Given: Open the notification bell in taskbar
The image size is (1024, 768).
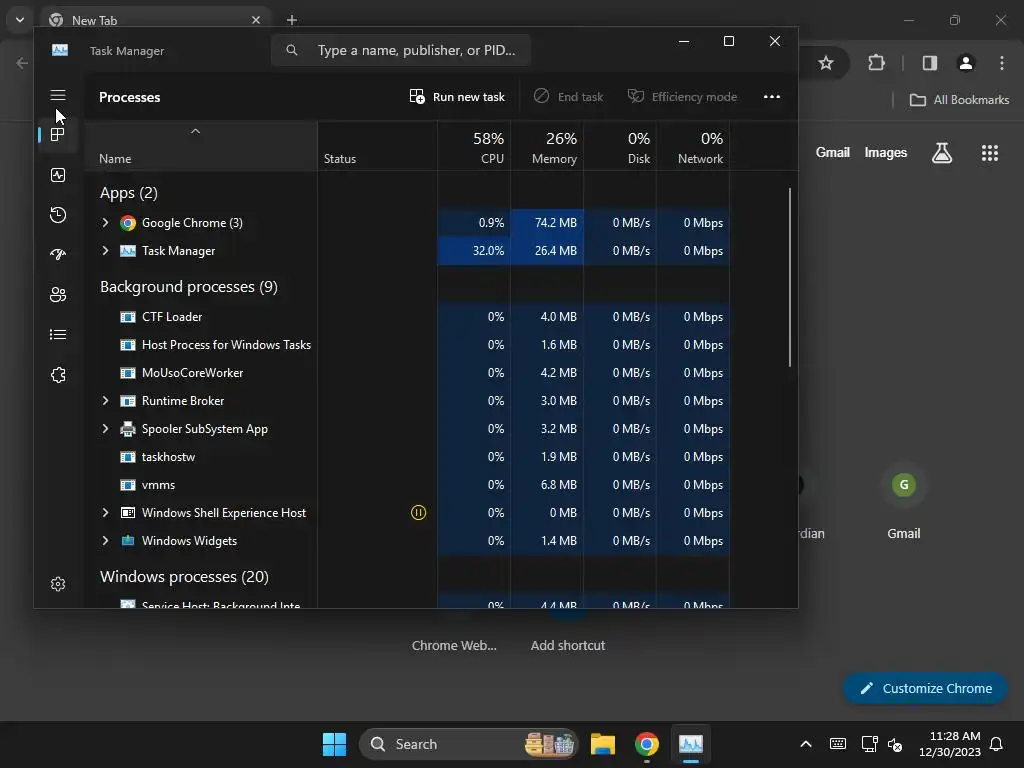Looking at the screenshot, I should tap(997, 744).
